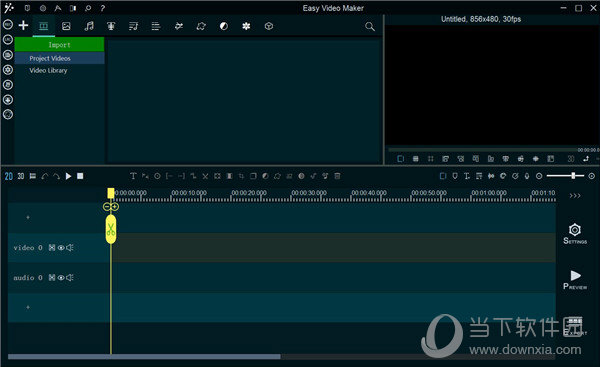600x367 pixels.
Task: Click the crop icon in timeline toolbar
Action: point(241,176)
